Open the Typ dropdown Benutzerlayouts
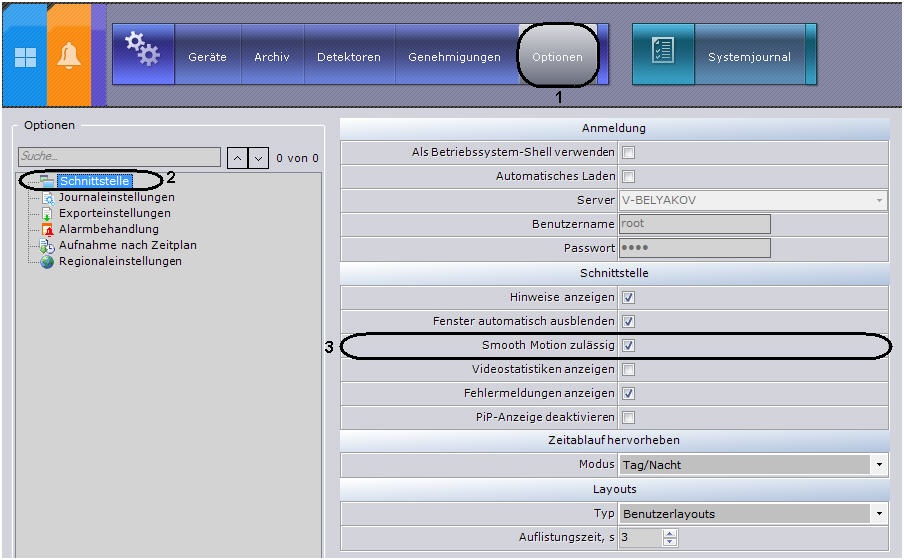The height and width of the screenshot is (560, 904). tap(753, 513)
